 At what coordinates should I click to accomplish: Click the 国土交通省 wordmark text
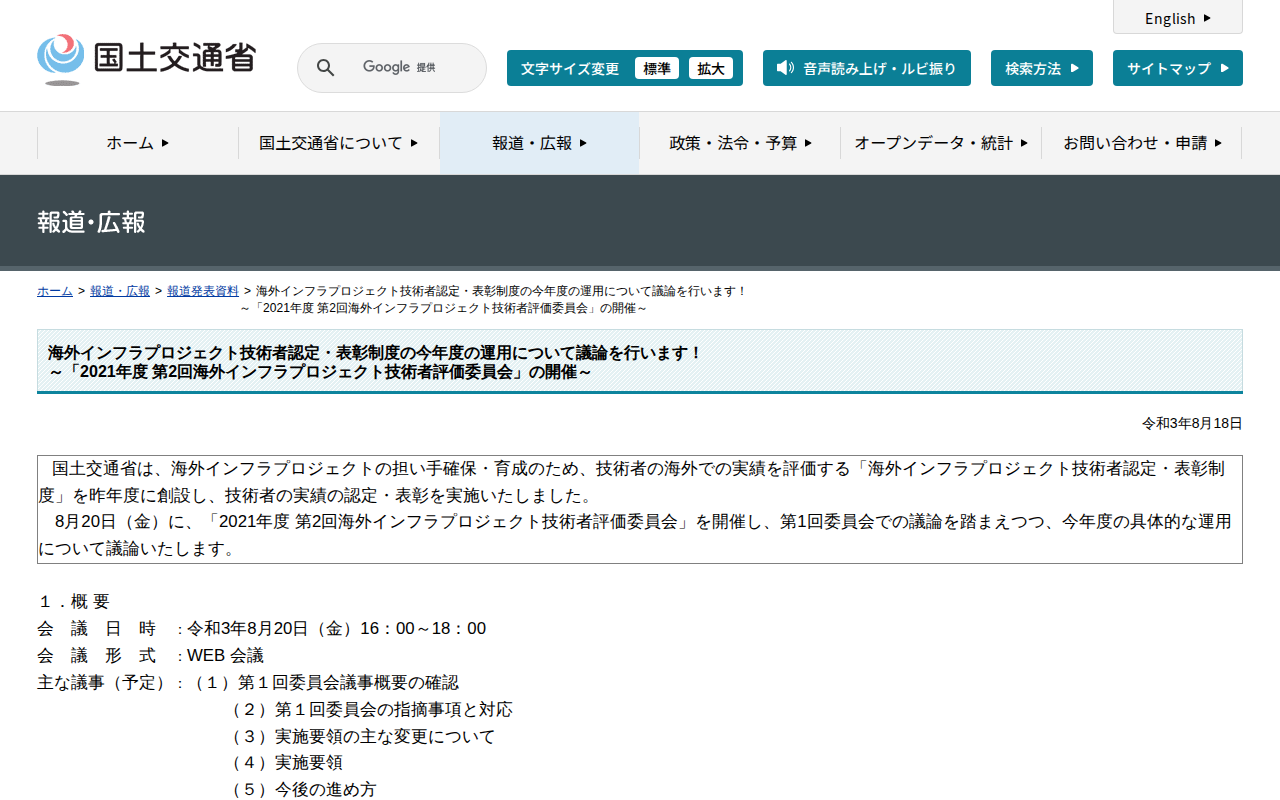(175, 57)
